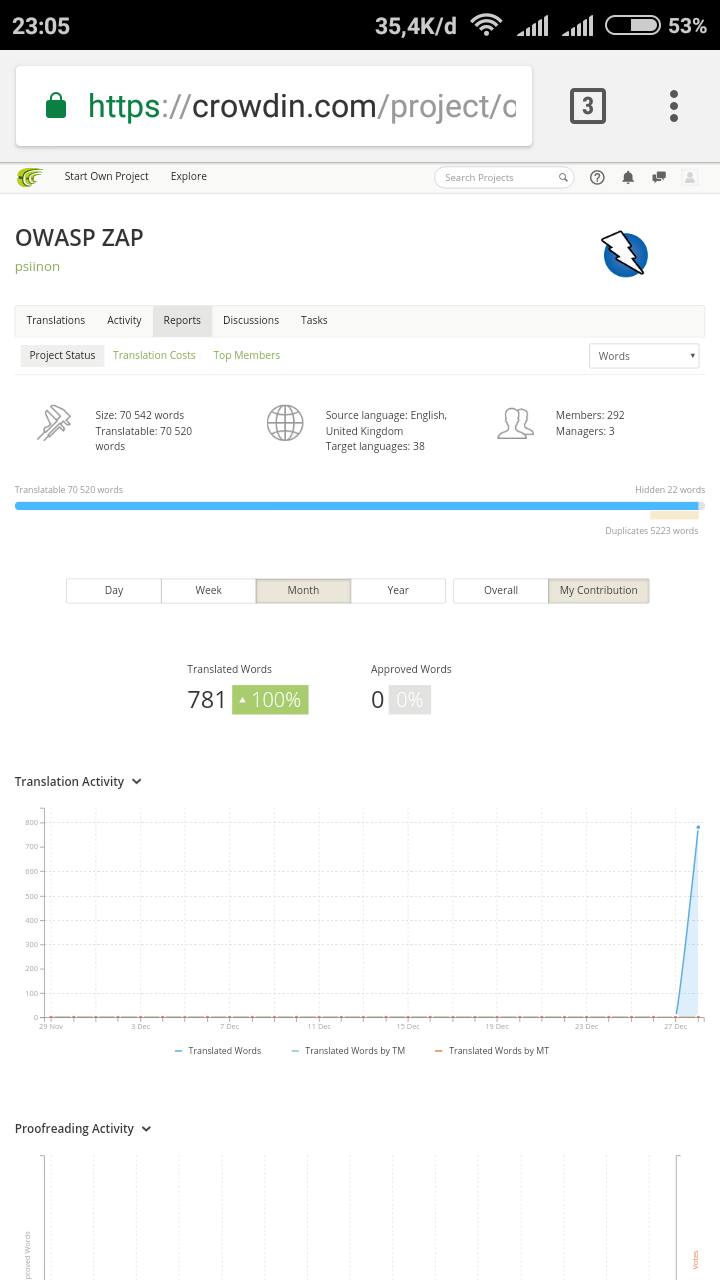
Task: Click the Duplicates 5223 words label
Action: [652, 531]
